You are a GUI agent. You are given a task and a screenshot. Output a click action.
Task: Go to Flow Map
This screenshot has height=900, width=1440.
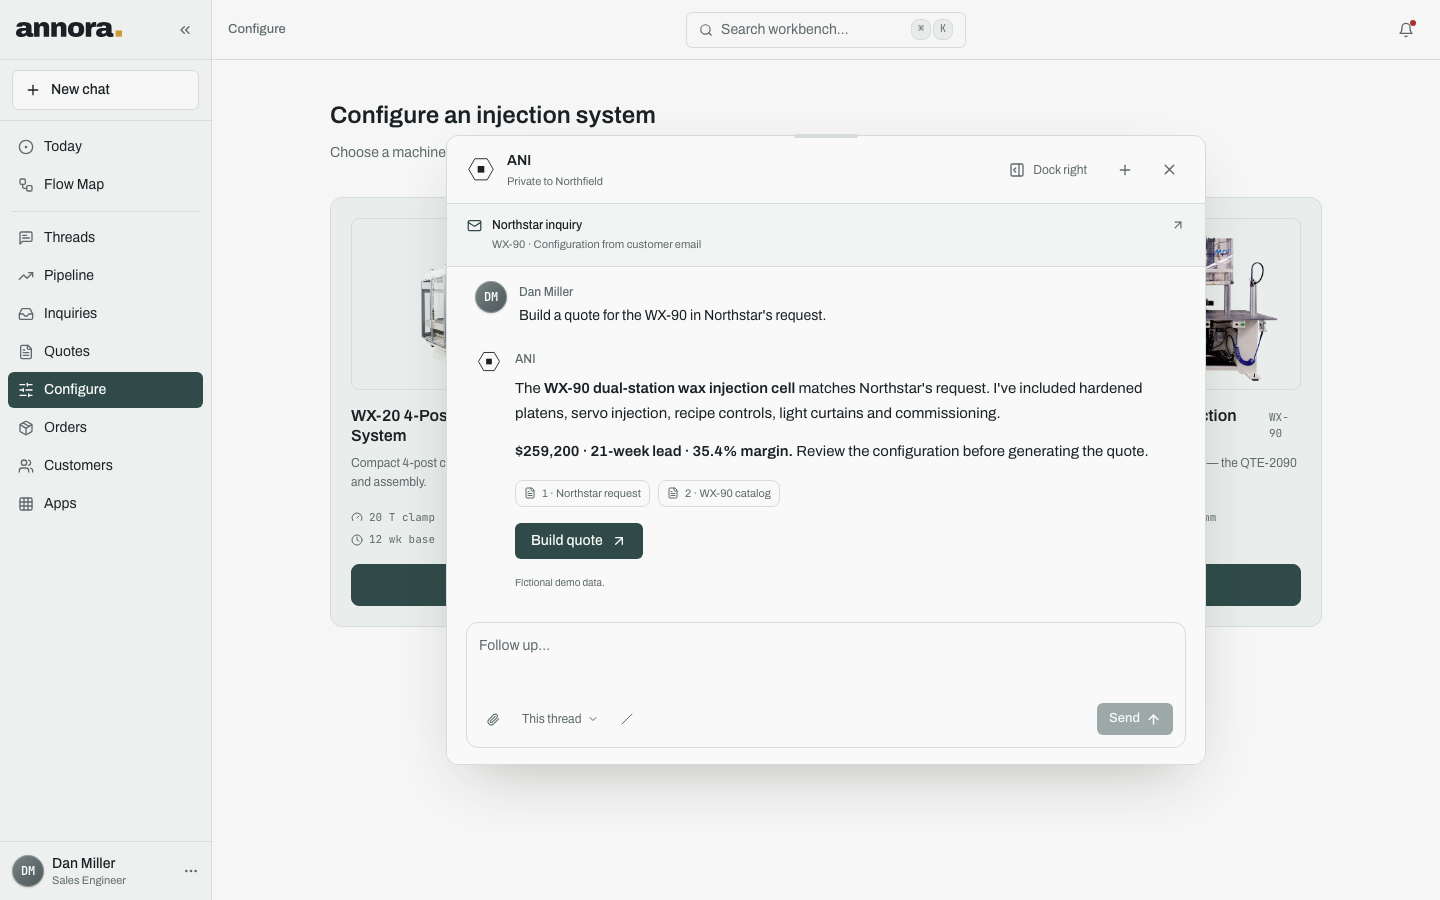(105, 185)
